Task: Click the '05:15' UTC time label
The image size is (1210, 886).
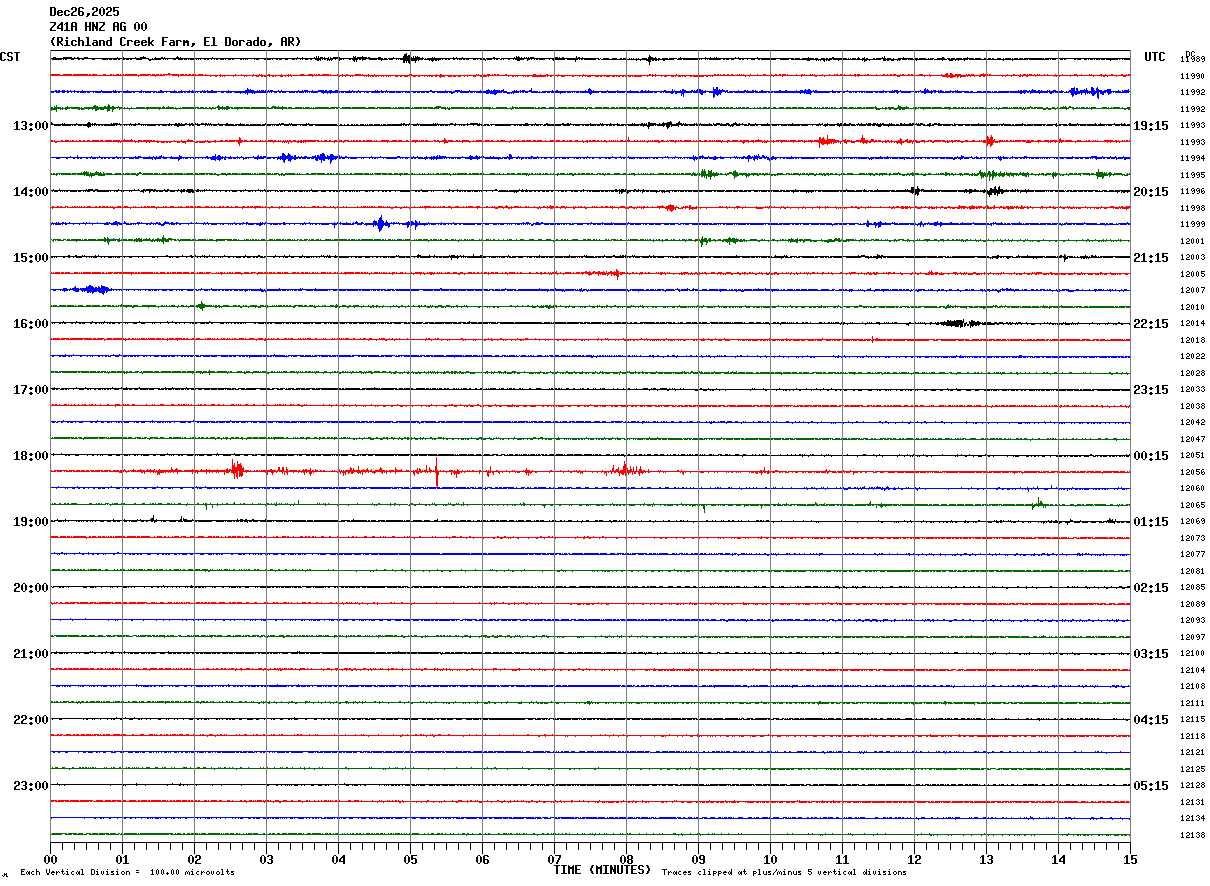Action: 1151,786
